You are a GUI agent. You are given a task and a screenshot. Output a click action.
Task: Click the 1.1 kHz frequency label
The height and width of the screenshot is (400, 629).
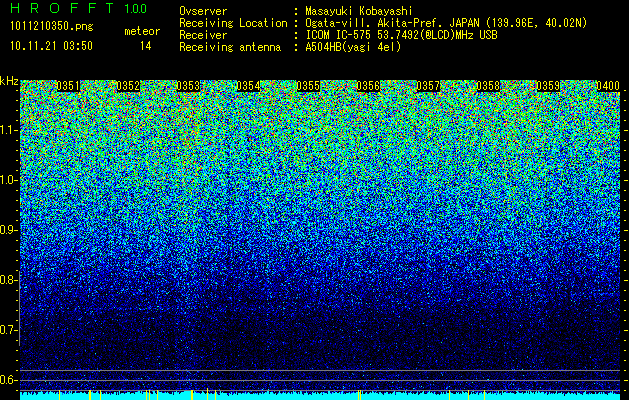(x=8, y=130)
